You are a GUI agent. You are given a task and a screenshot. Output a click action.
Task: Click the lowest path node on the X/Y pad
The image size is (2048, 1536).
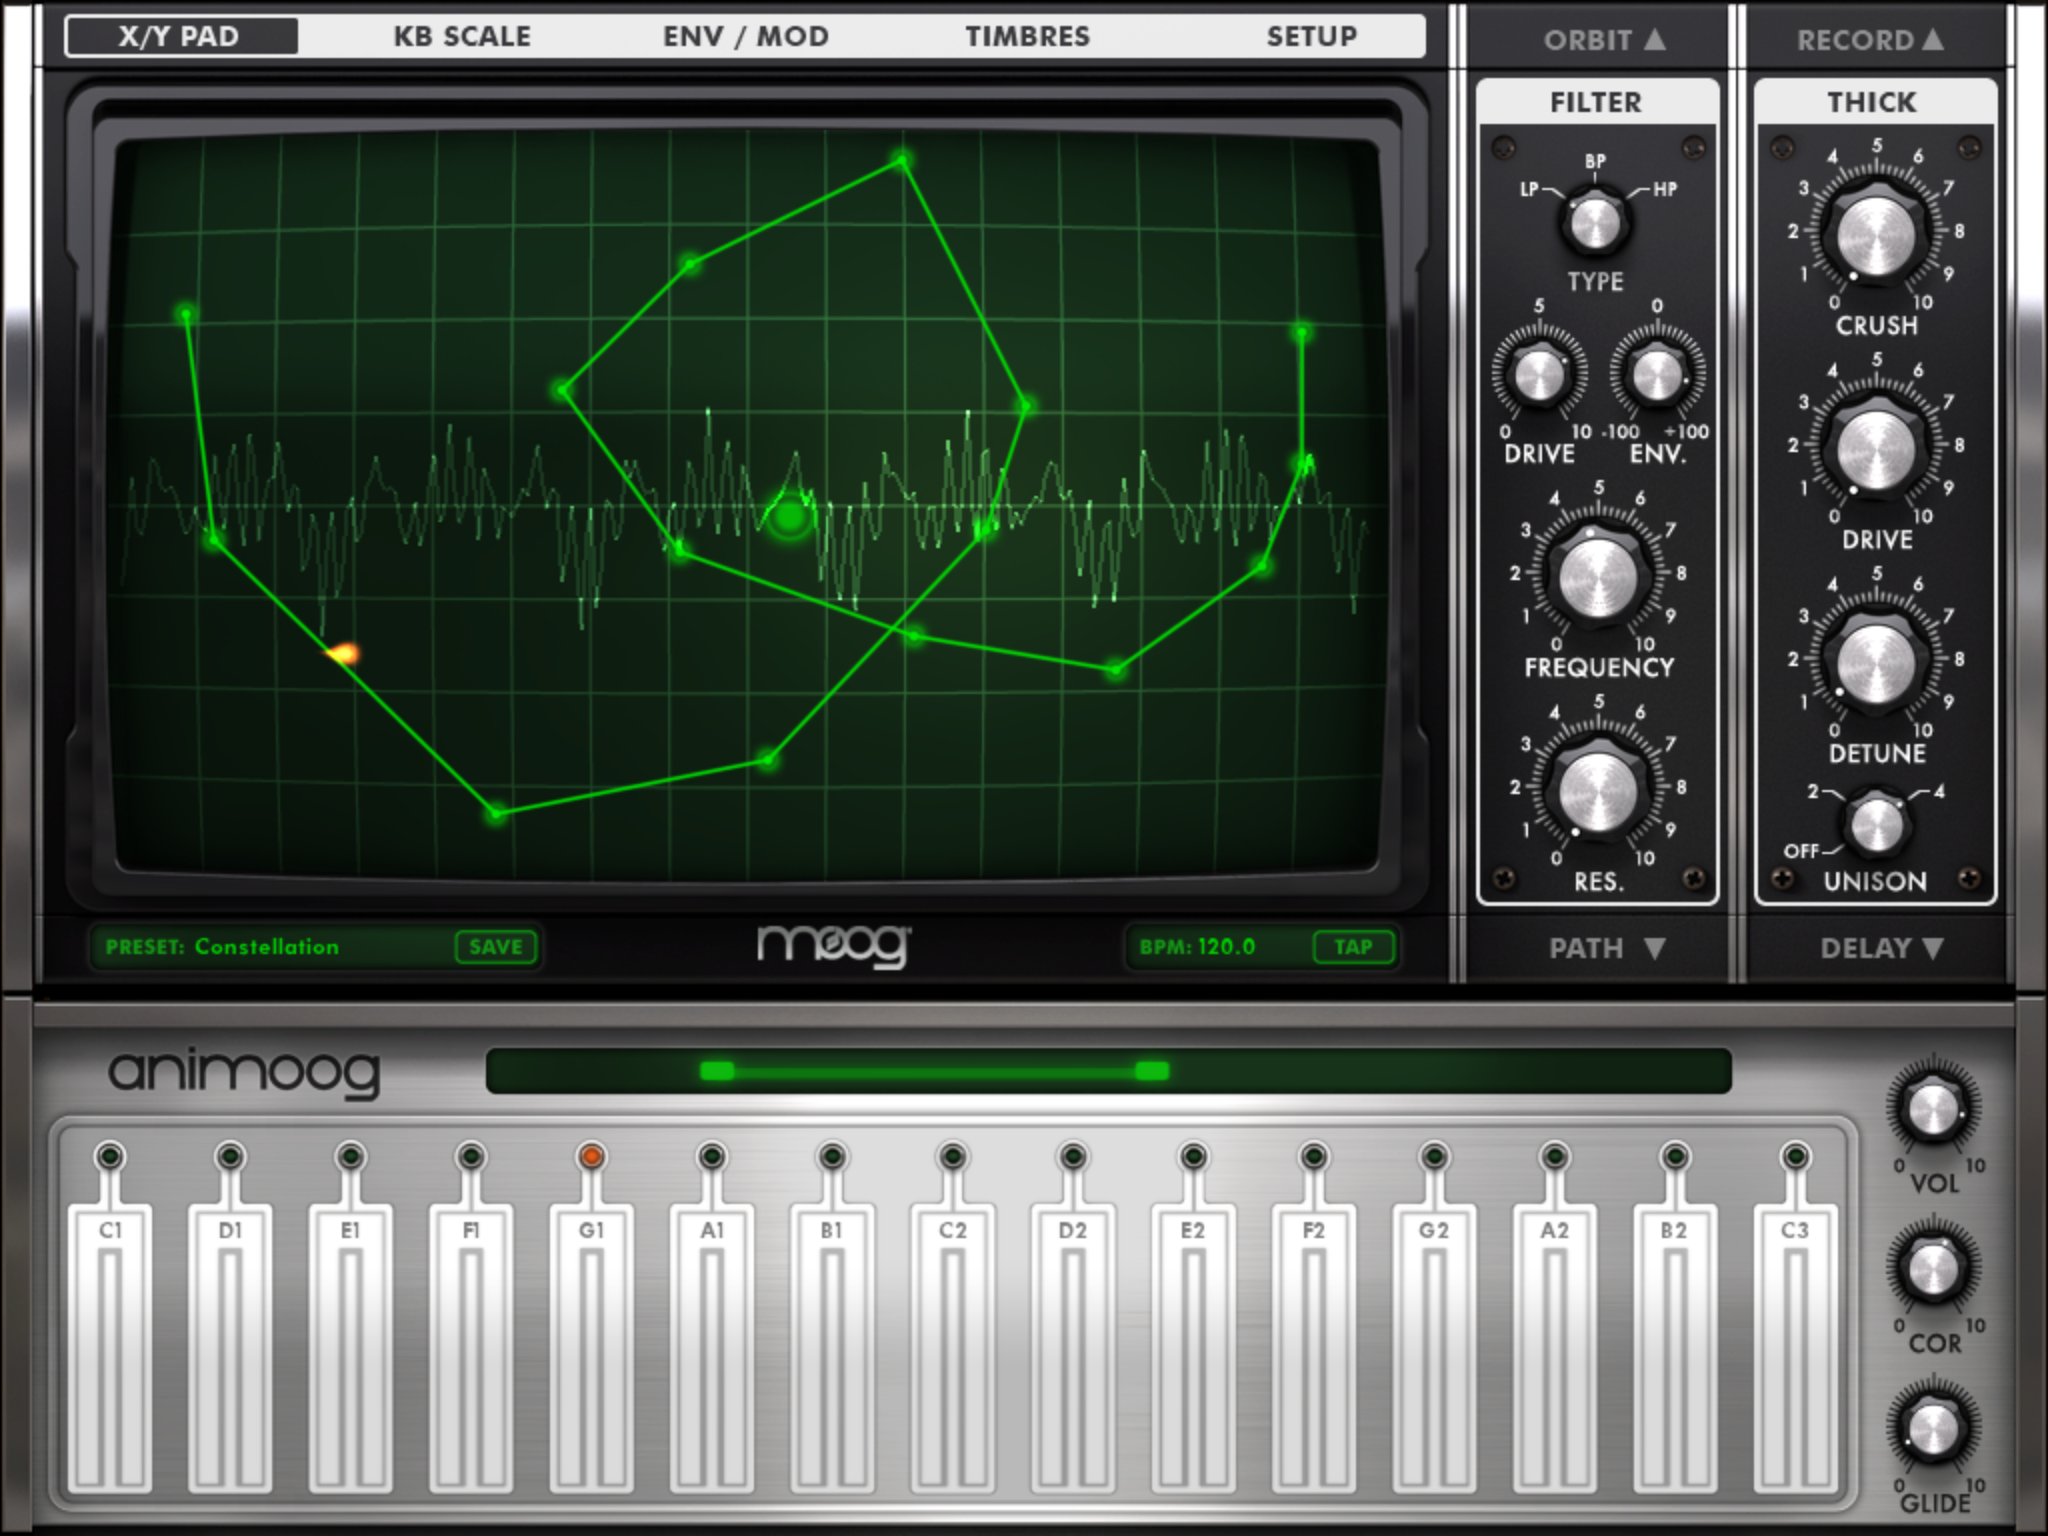(496, 814)
